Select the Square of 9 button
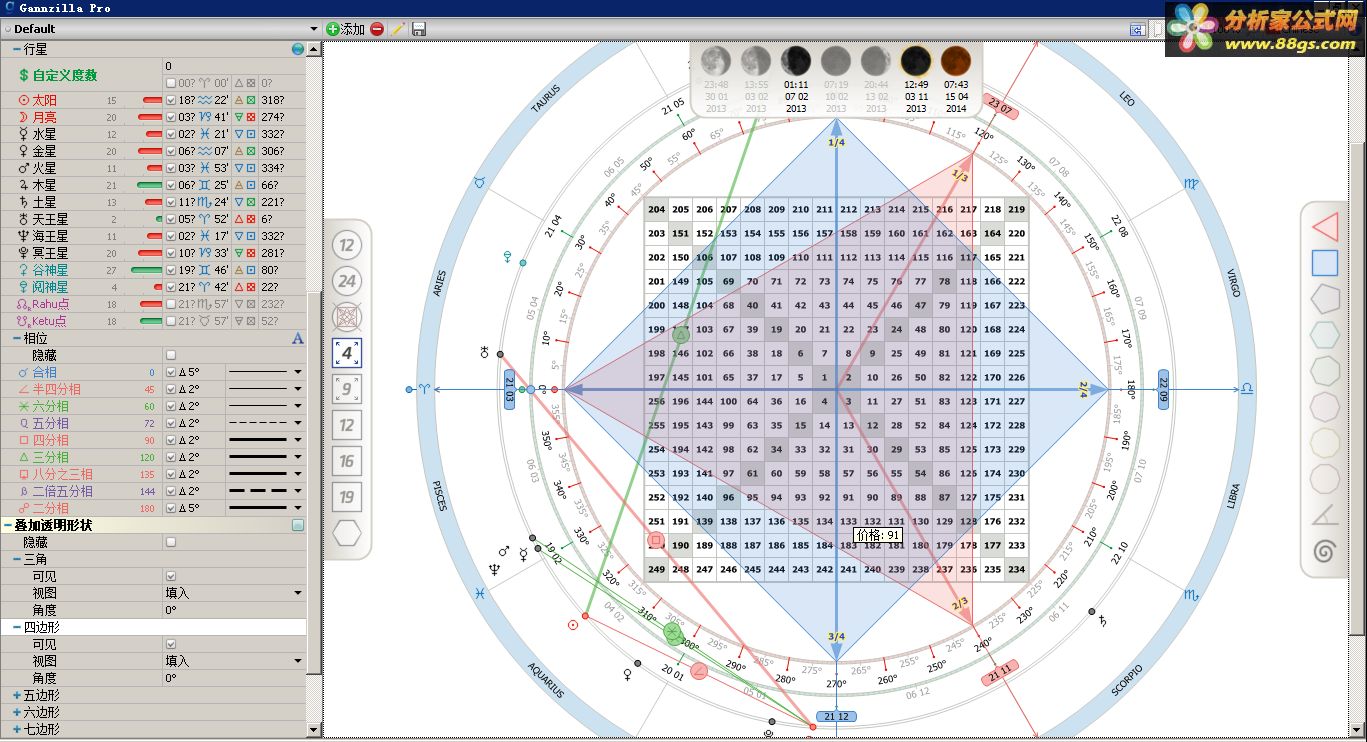1367x742 pixels. pyautogui.click(x=347, y=389)
